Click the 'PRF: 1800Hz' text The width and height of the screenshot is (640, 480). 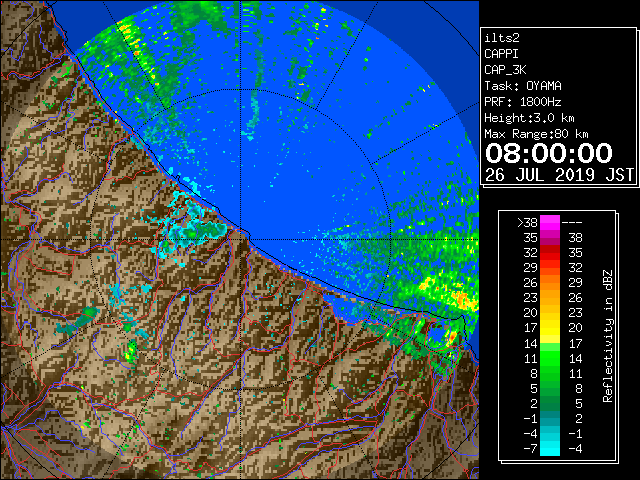click(x=523, y=102)
